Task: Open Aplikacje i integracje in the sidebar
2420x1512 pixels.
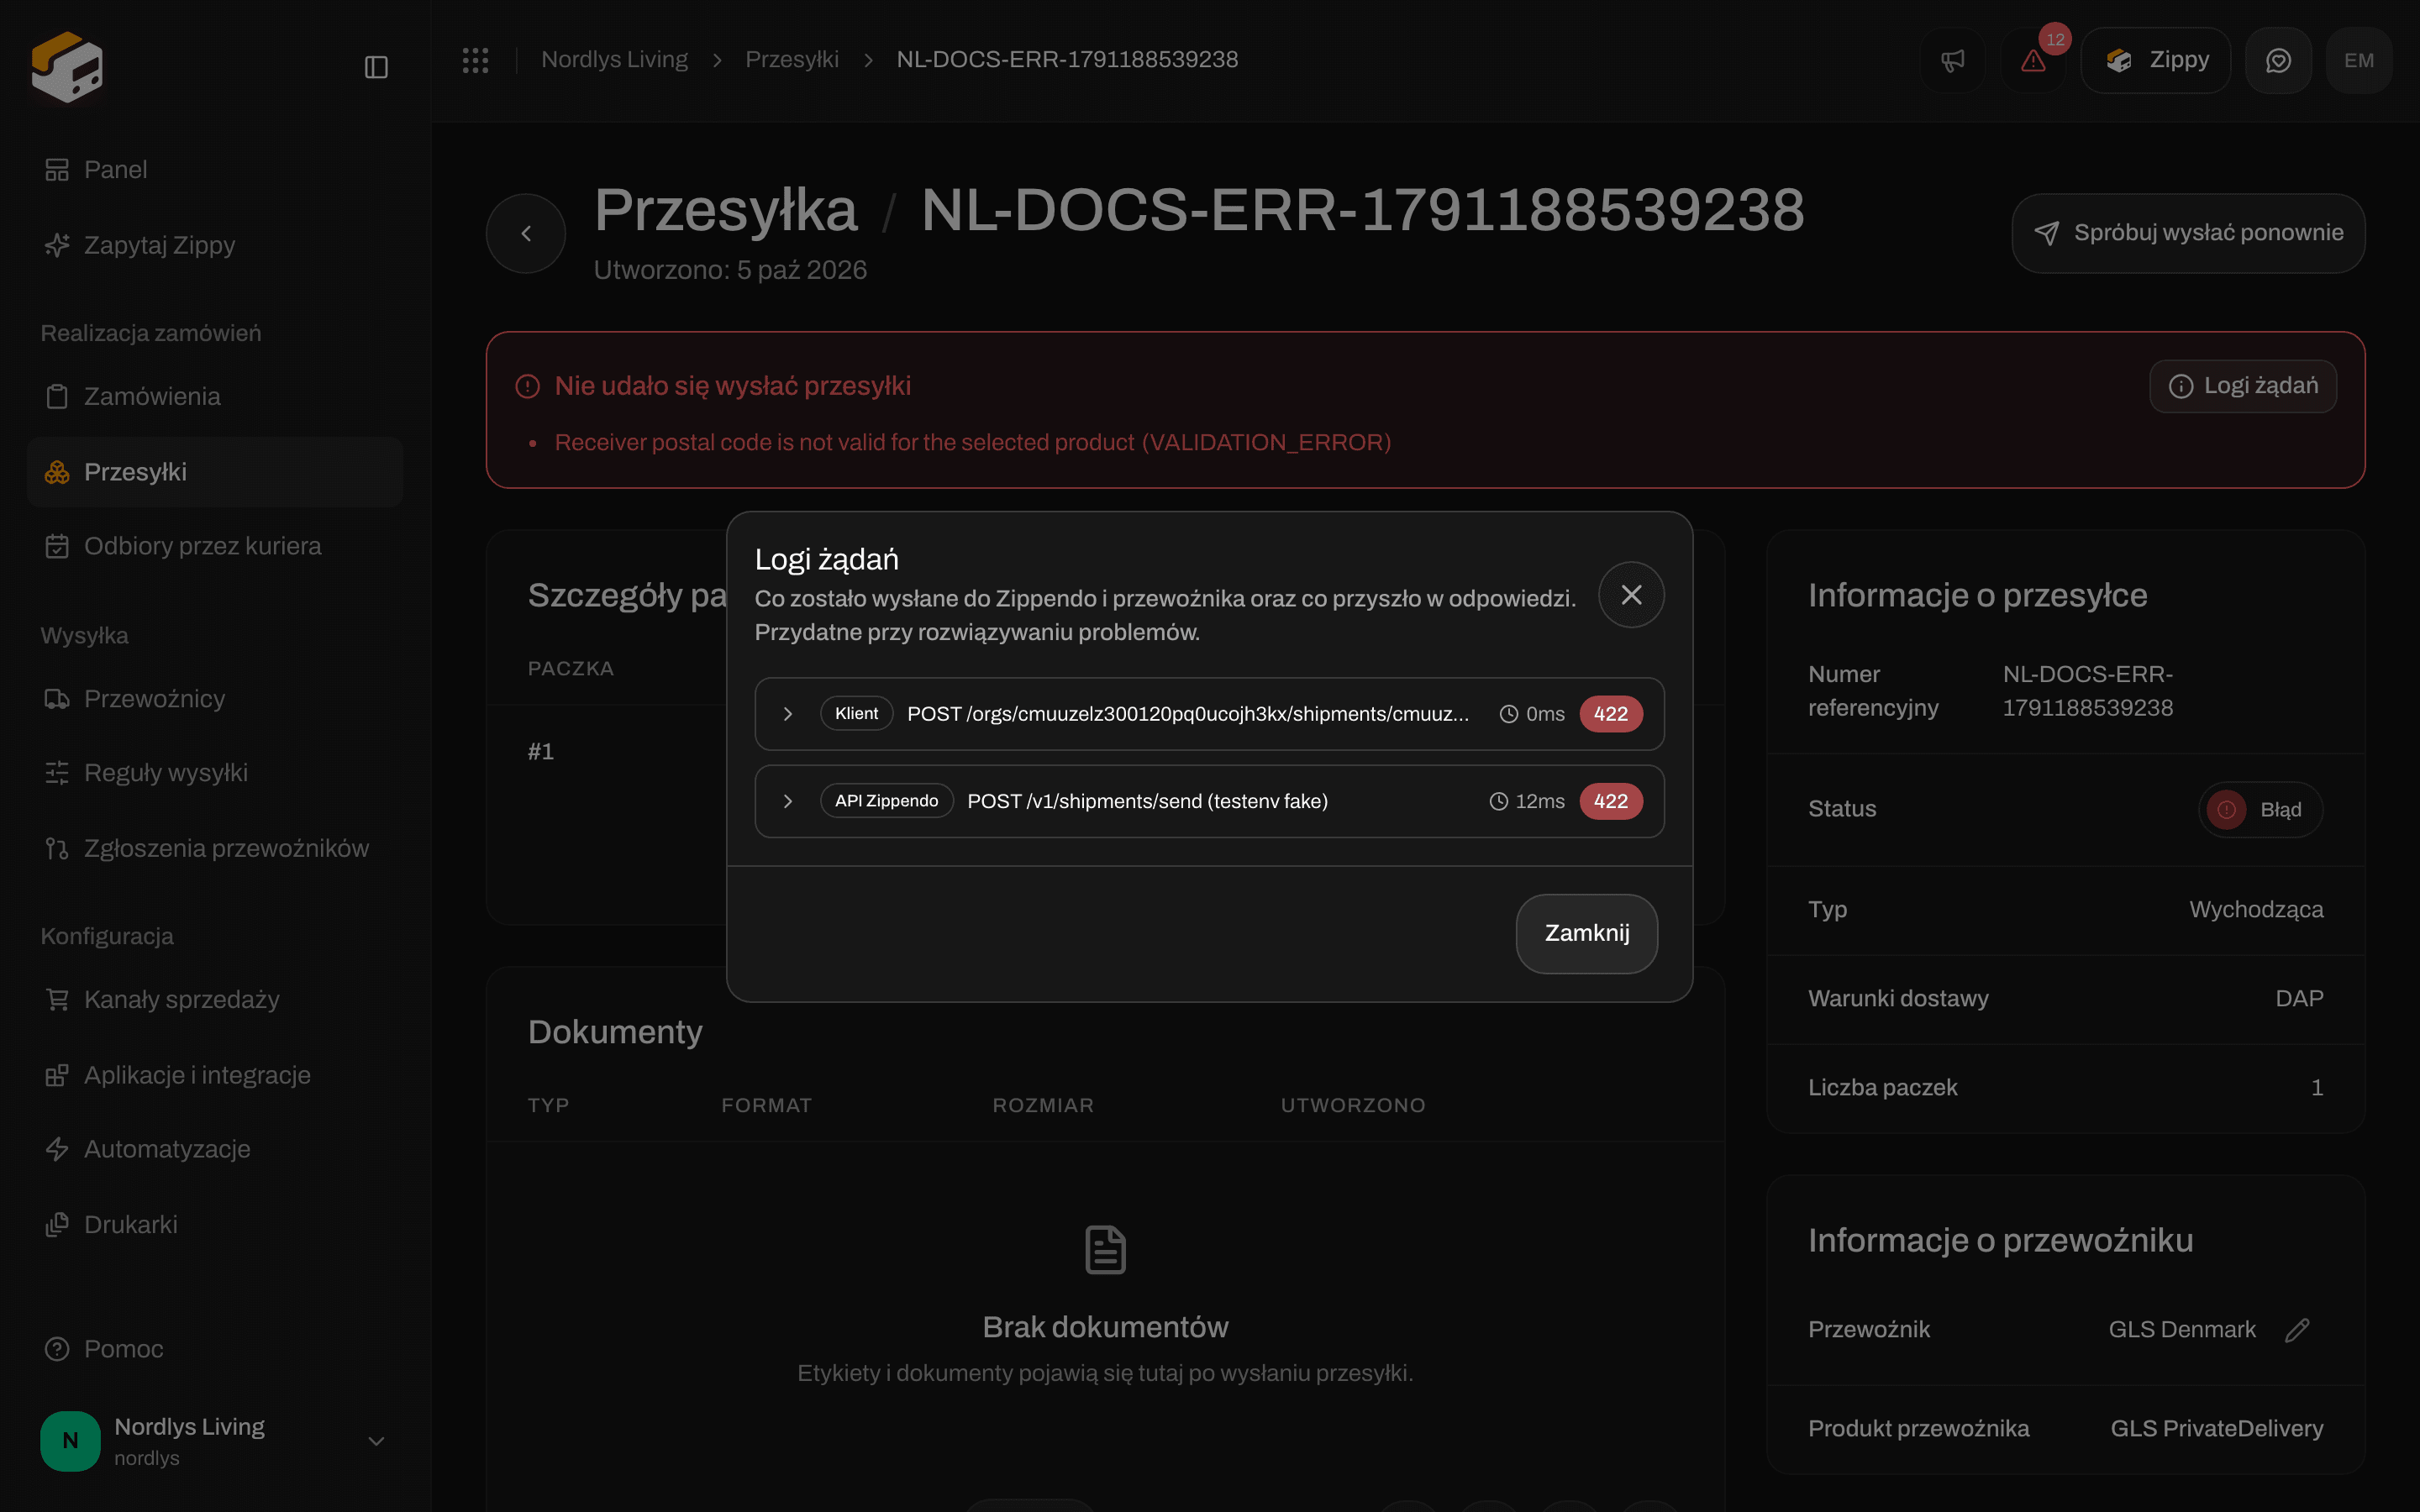Action: point(215,1075)
